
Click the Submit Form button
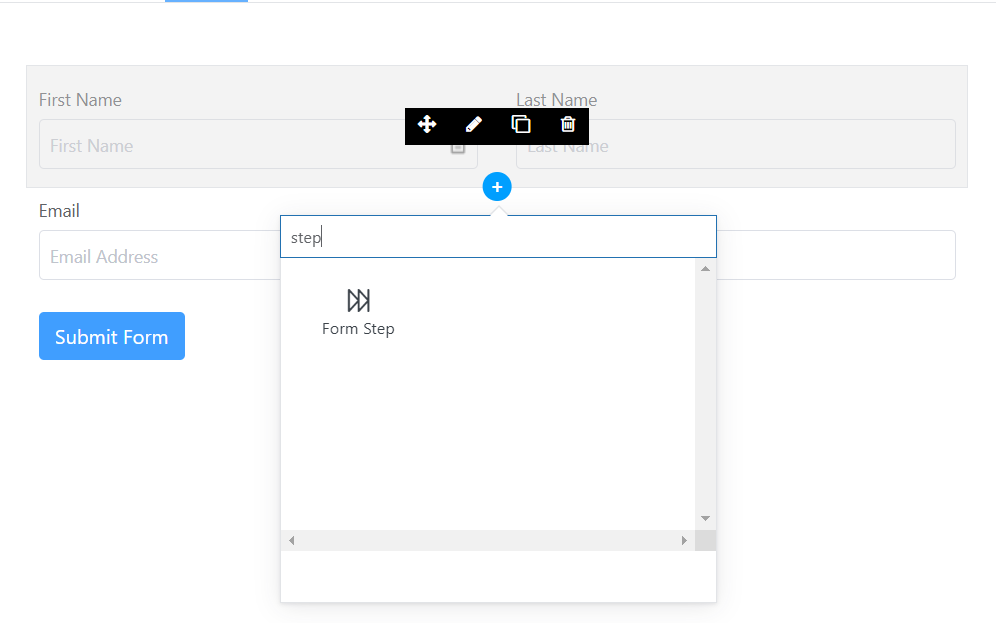click(112, 336)
